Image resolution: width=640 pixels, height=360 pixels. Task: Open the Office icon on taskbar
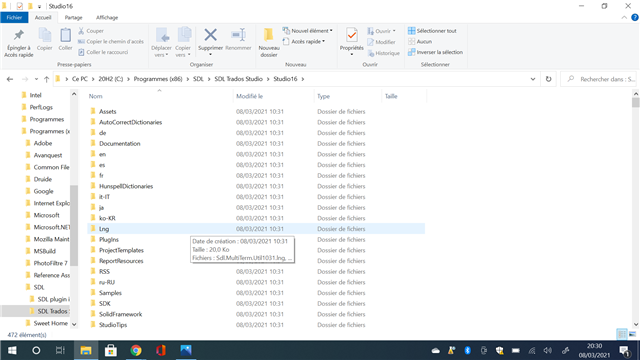pos(161,350)
